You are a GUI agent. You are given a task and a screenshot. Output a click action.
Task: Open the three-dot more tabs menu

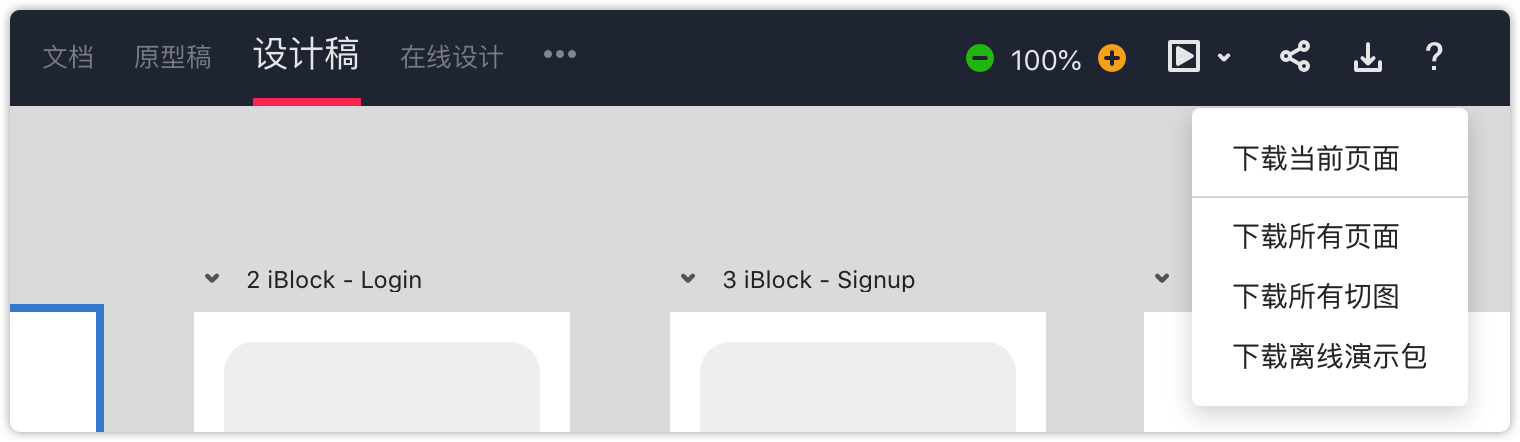(x=560, y=55)
